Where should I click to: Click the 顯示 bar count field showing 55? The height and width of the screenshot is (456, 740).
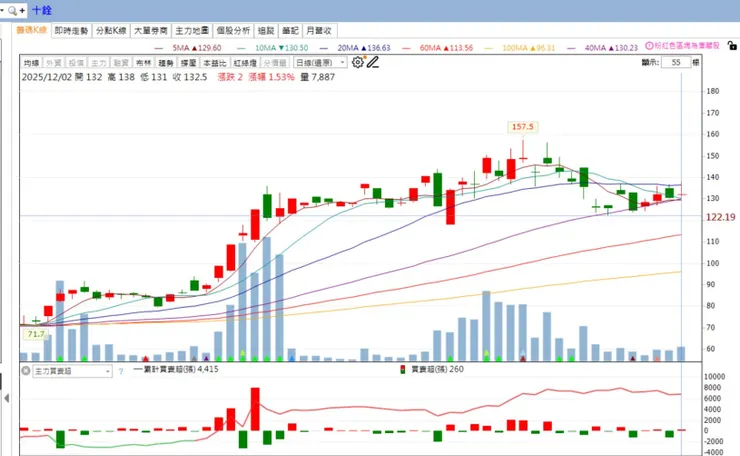(676, 62)
